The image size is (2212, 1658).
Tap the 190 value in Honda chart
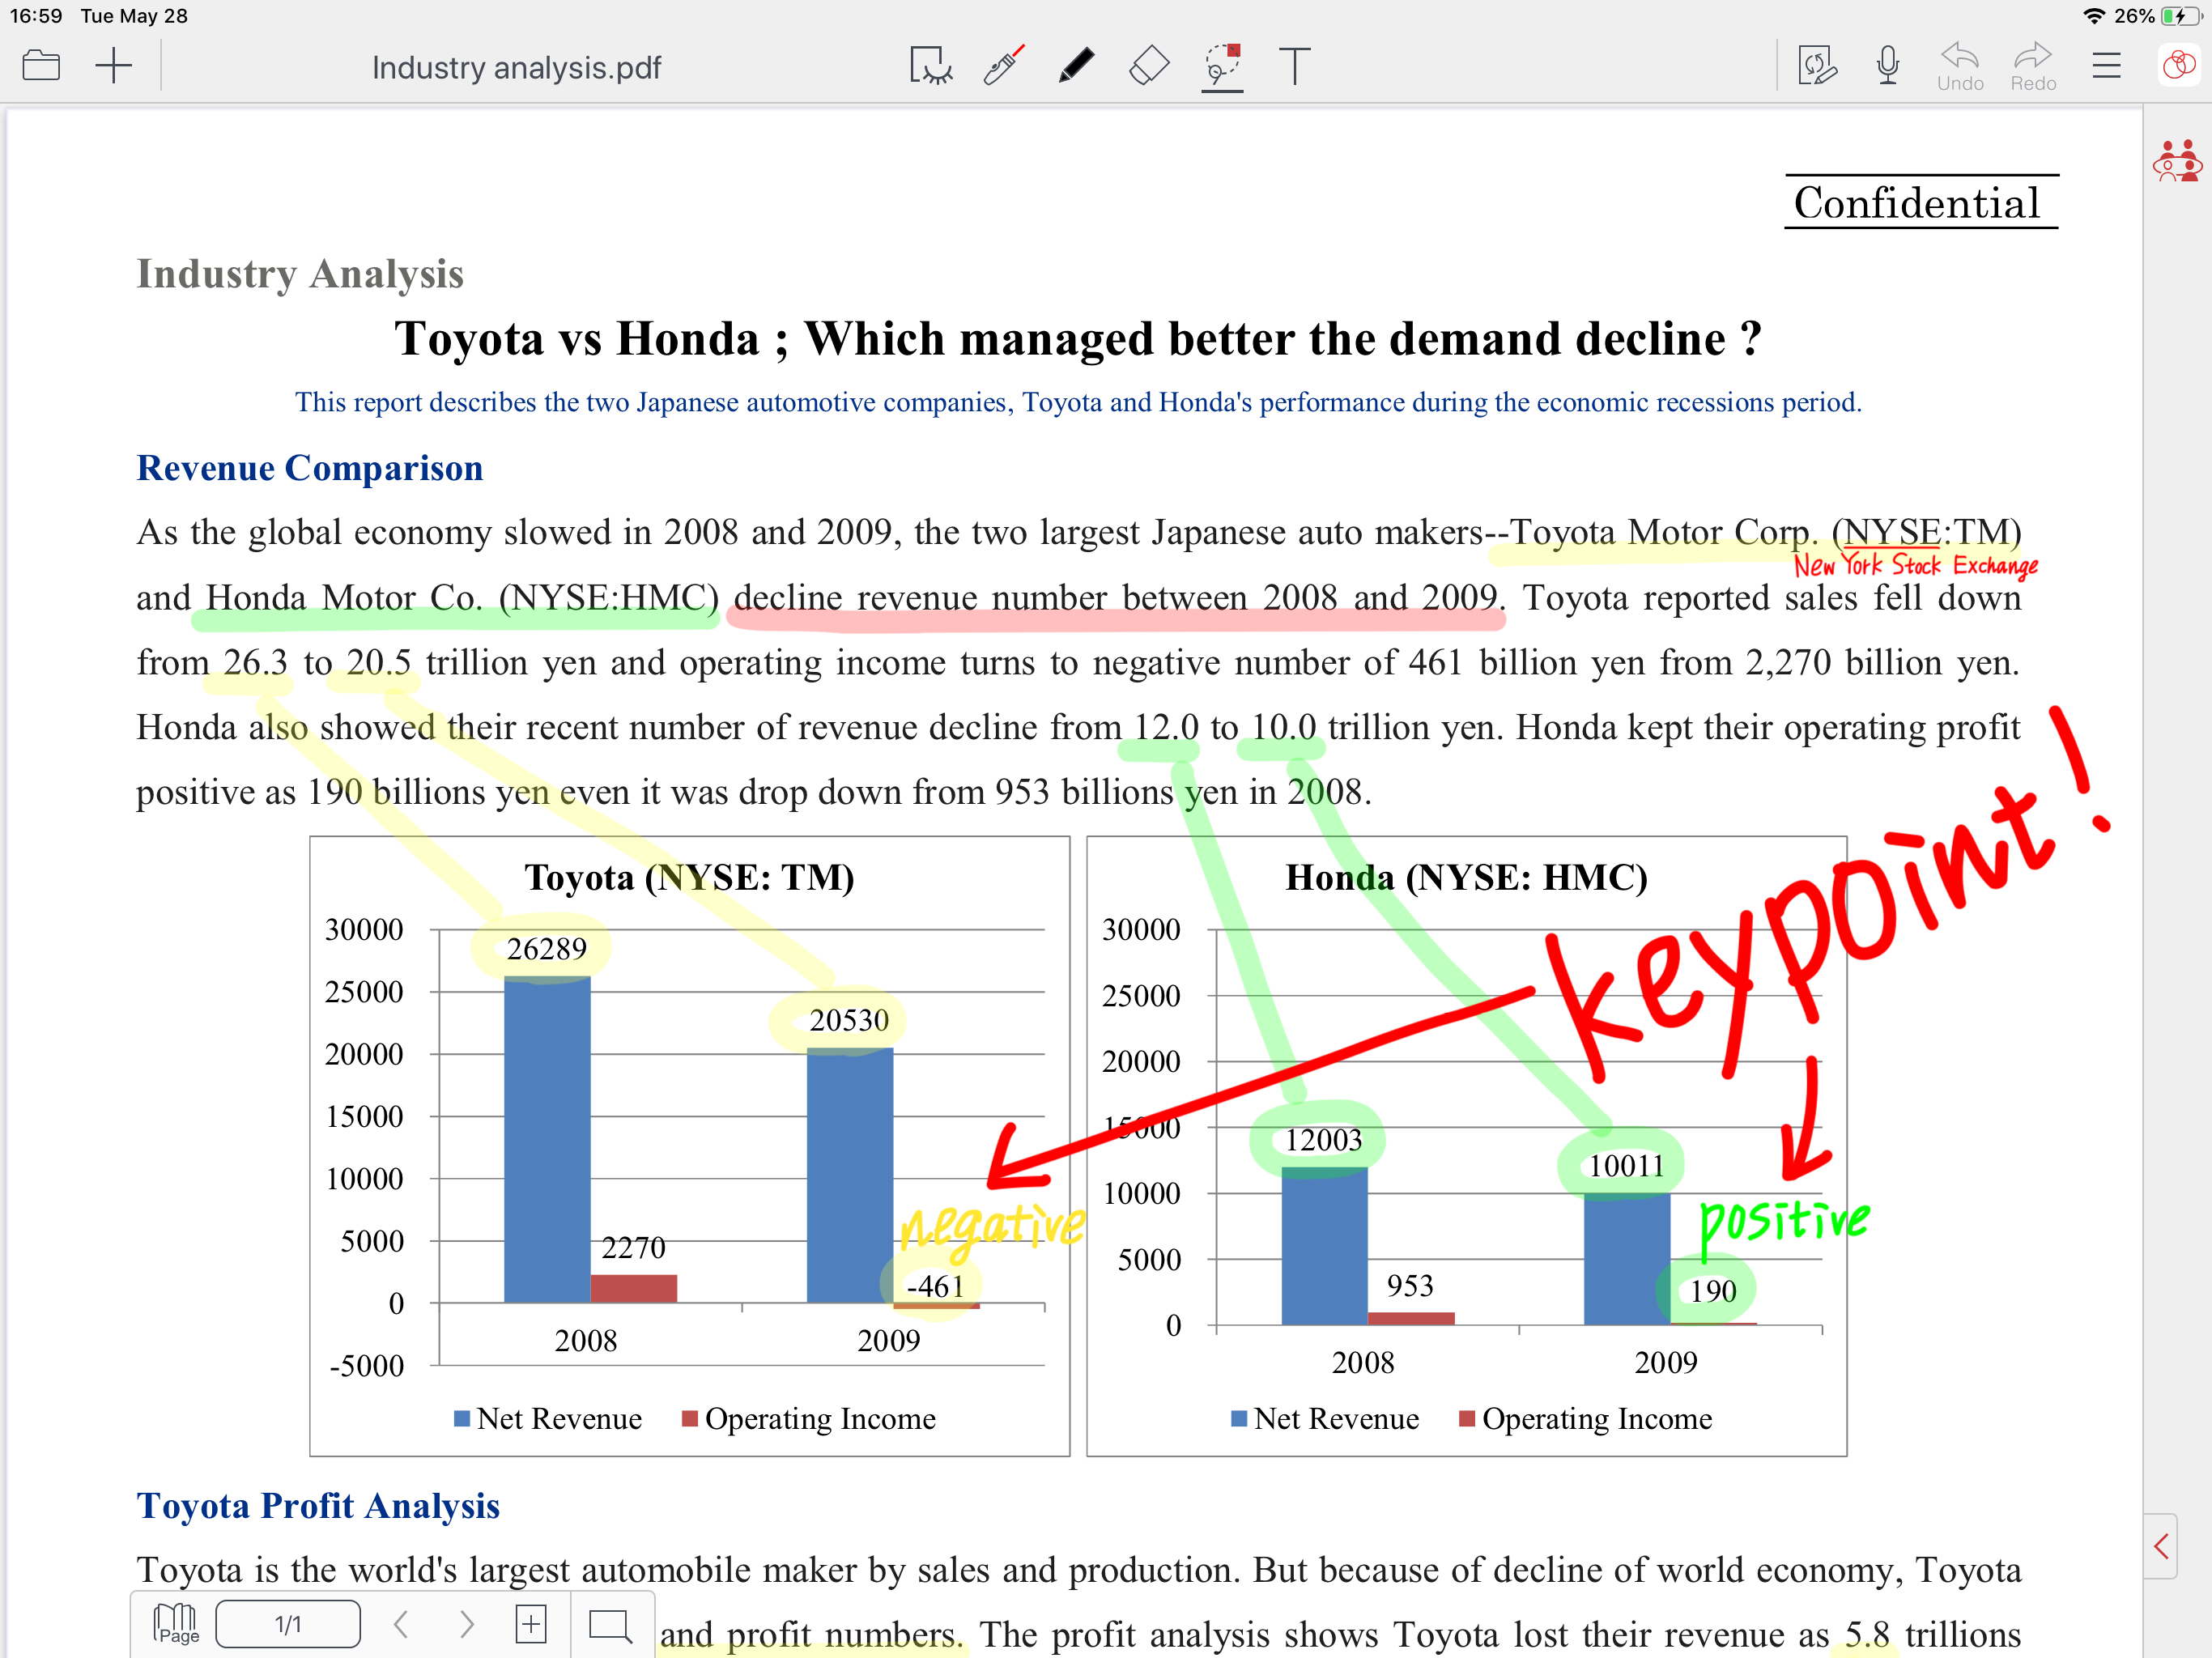(x=1713, y=1291)
